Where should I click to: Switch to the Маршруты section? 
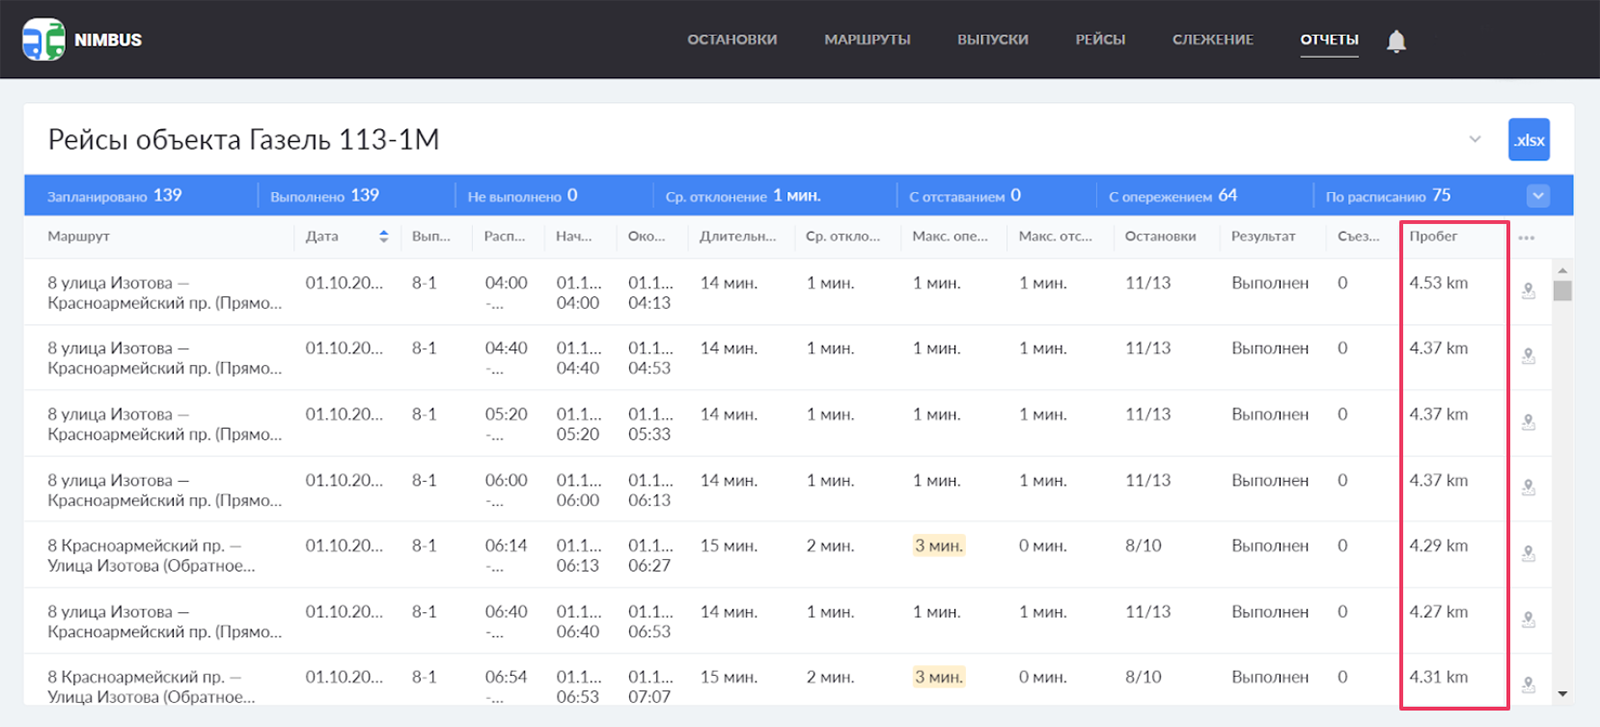pyautogui.click(x=867, y=40)
